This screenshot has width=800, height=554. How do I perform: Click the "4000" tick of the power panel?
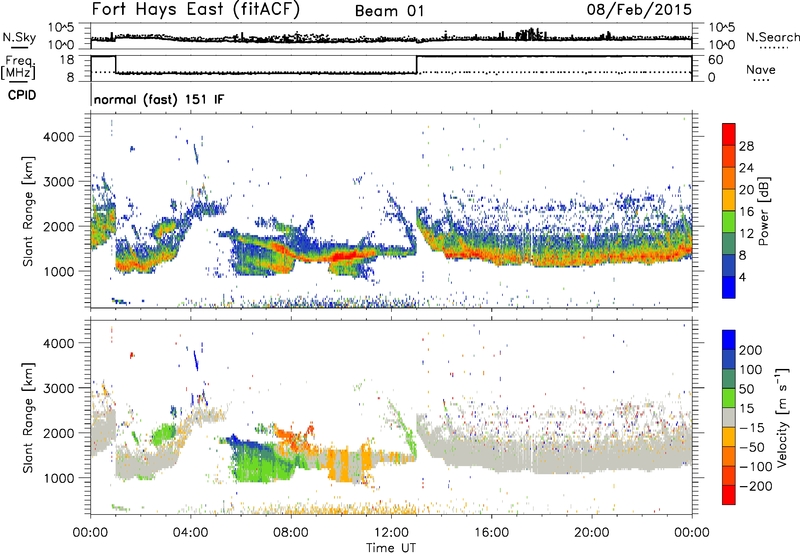58,137
